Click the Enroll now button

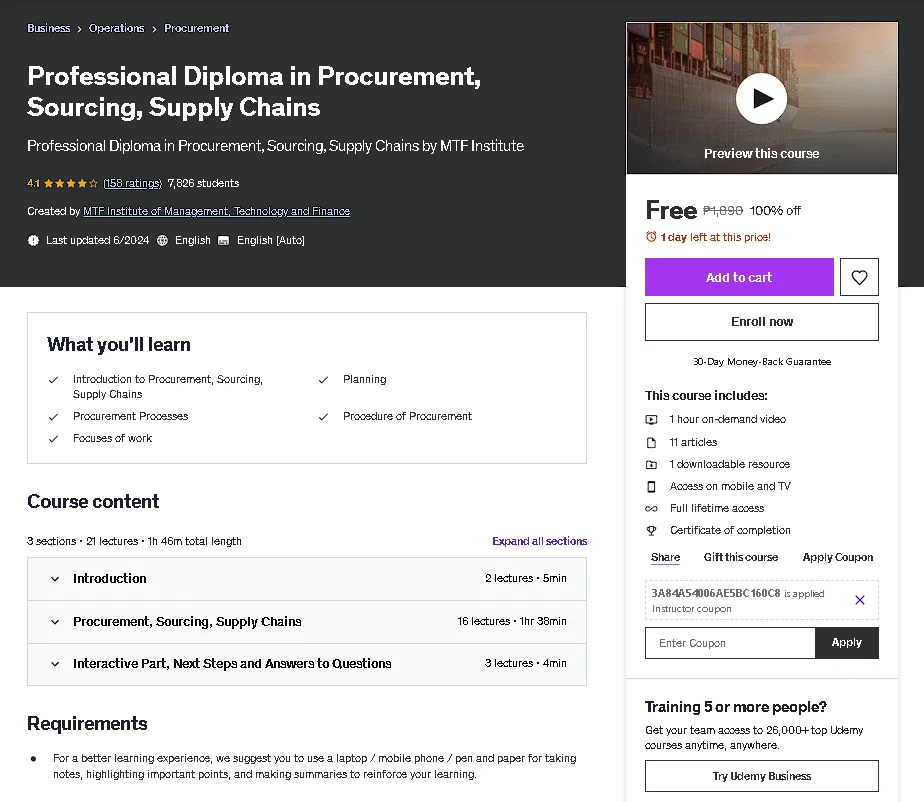761,322
